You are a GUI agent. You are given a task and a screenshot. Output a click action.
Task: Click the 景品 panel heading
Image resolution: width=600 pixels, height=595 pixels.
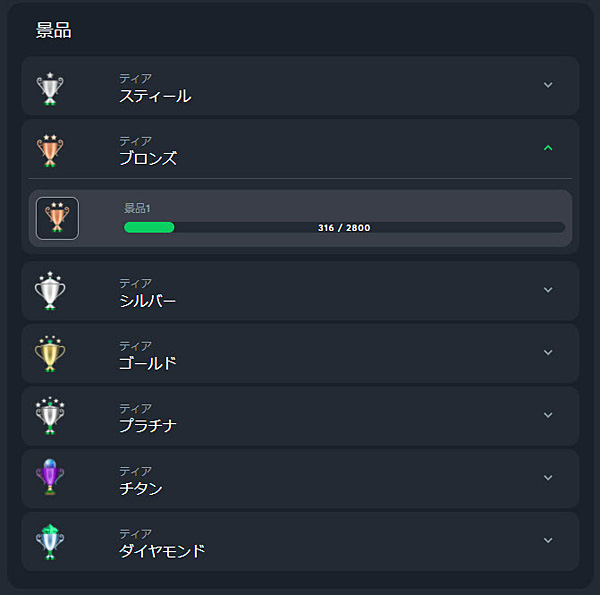click(x=54, y=30)
